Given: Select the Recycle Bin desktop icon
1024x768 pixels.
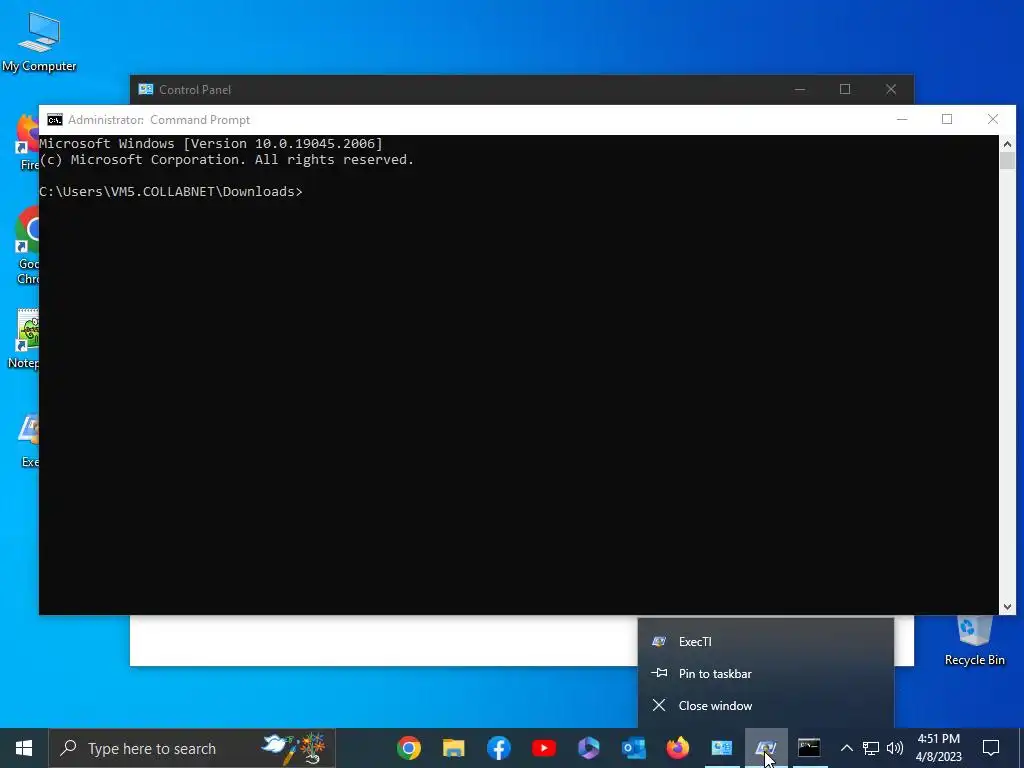Looking at the screenshot, I should pos(974,641).
